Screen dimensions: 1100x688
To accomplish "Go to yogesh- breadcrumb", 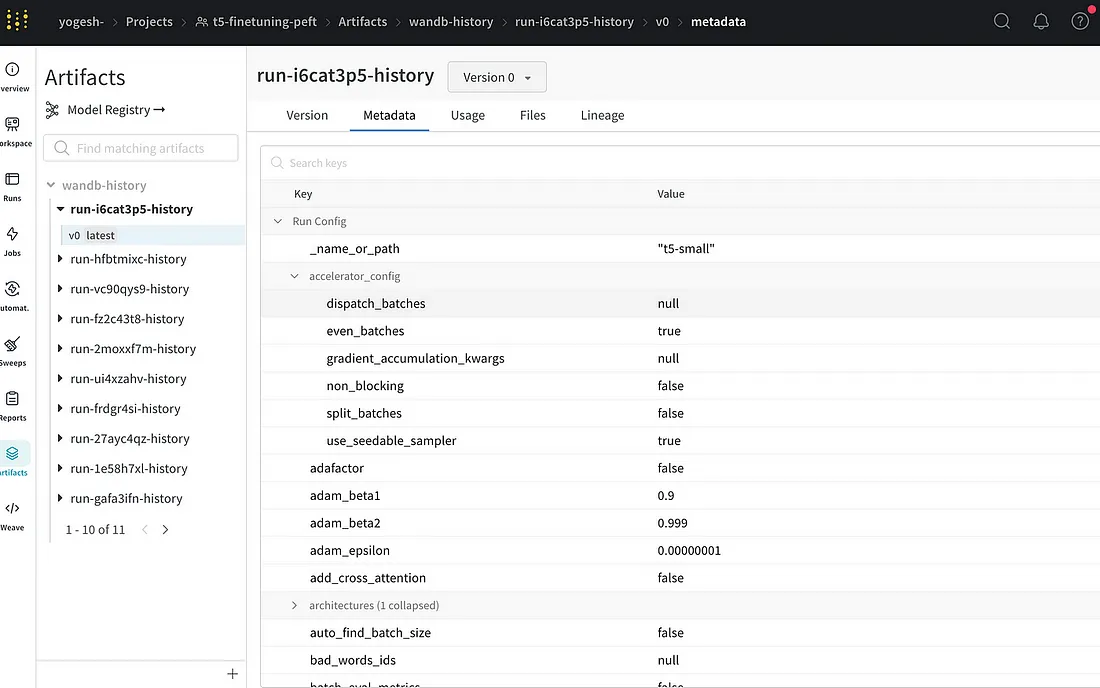I will click(81, 22).
